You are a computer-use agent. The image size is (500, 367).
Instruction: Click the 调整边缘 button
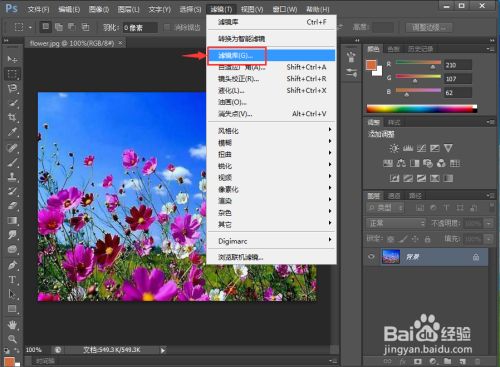coord(429,27)
